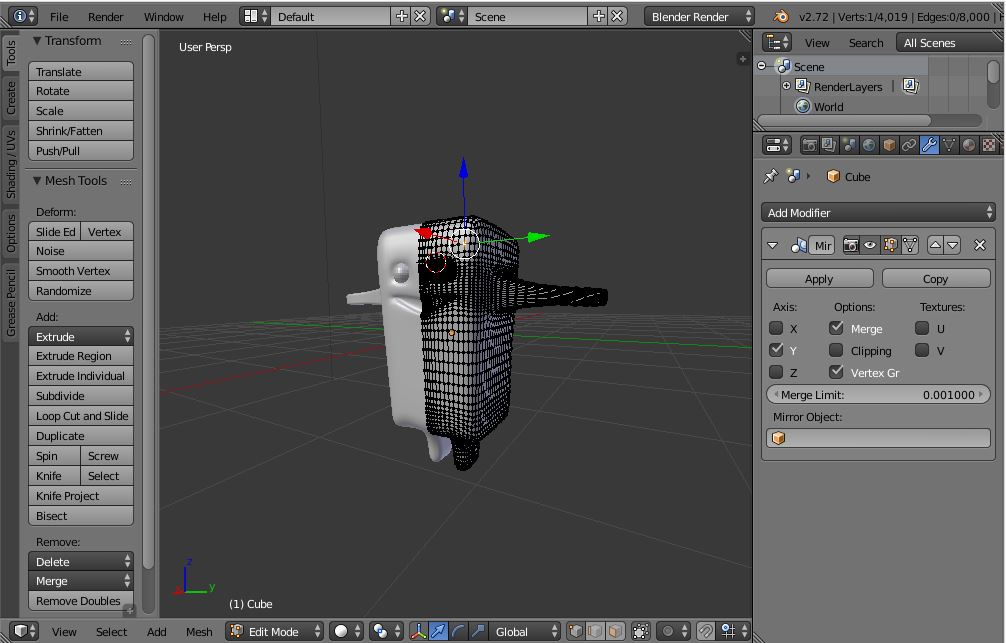The image size is (1006, 643).
Task: Enable the V textures checkbox
Action: (922, 350)
